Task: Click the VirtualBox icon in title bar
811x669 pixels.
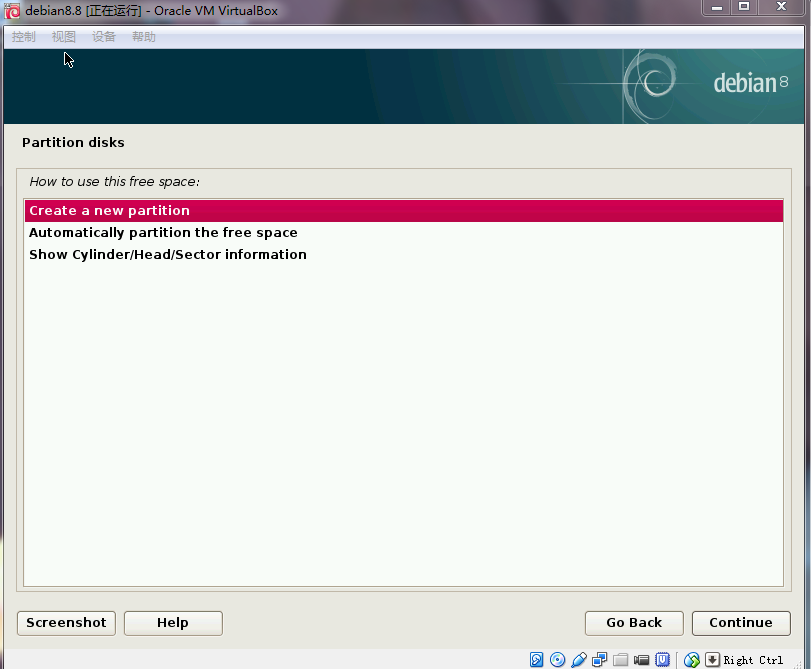Action: click(x=12, y=11)
